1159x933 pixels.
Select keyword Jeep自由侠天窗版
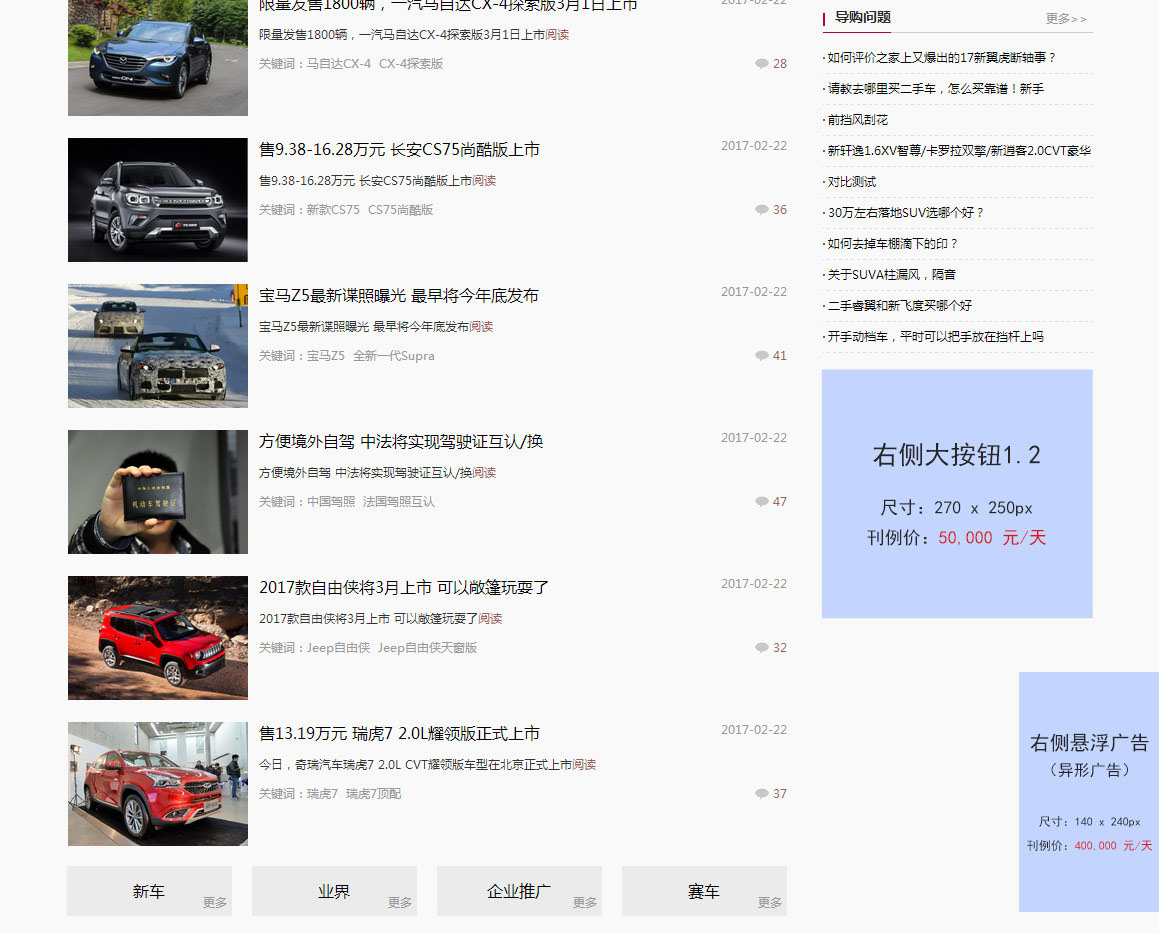click(427, 648)
